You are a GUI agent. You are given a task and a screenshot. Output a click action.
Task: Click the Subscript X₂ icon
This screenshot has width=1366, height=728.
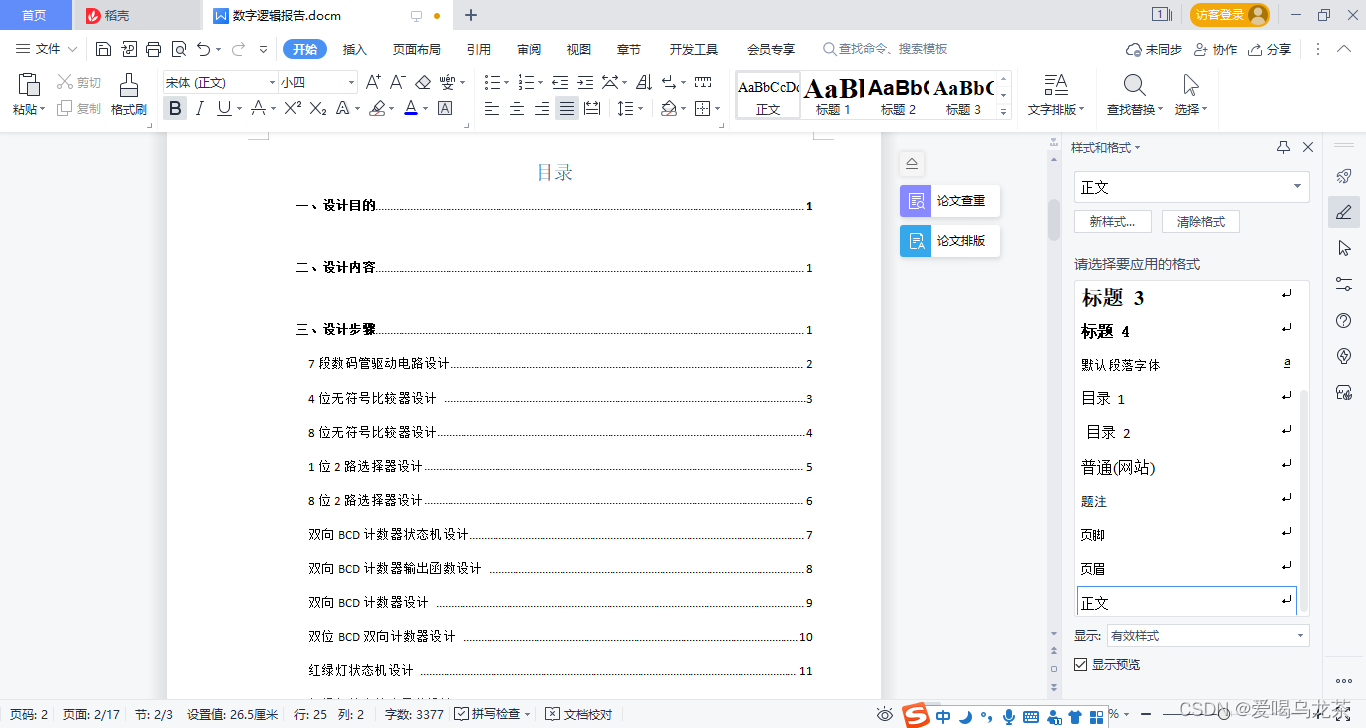click(x=318, y=108)
